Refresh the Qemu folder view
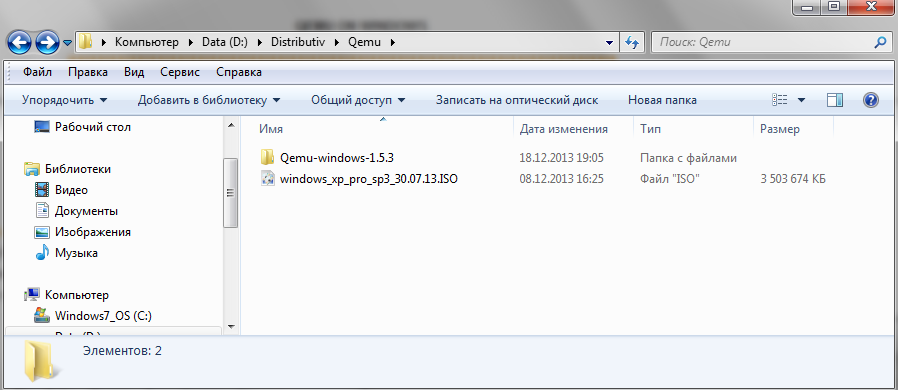This screenshot has width=898, height=390. click(632, 42)
